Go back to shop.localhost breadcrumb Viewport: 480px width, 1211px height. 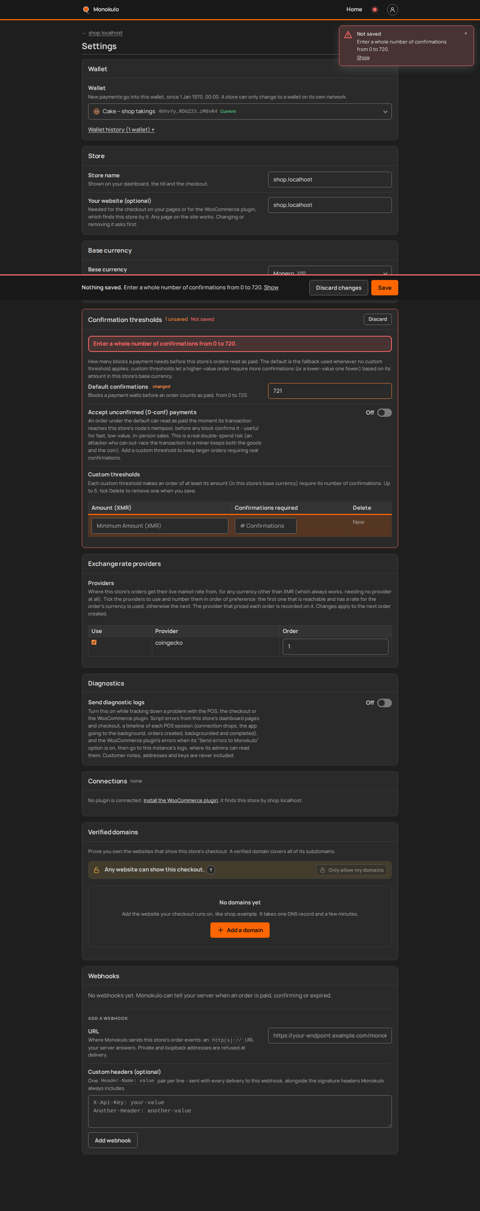tap(103, 33)
